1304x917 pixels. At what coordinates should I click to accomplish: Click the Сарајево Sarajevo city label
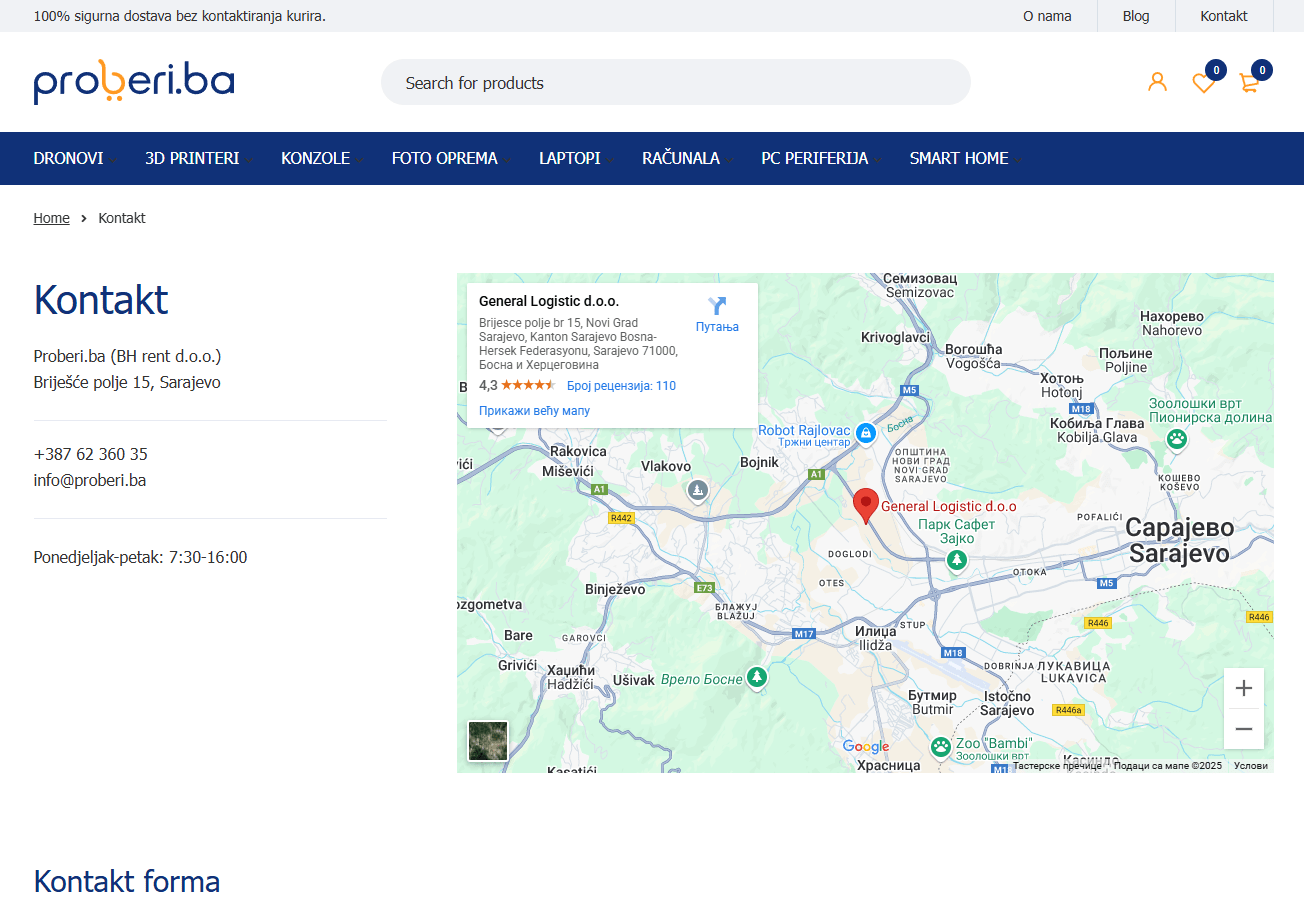1179,540
